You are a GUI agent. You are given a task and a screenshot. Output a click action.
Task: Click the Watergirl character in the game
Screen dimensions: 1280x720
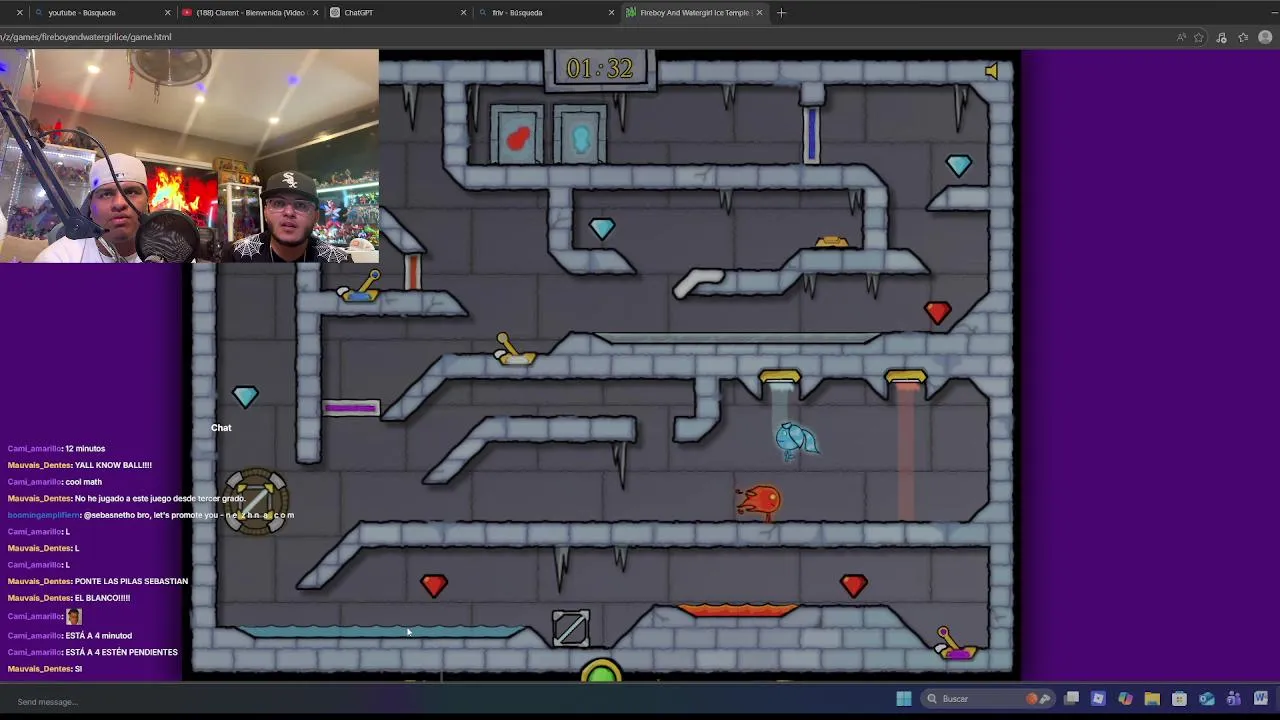[797, 440]
